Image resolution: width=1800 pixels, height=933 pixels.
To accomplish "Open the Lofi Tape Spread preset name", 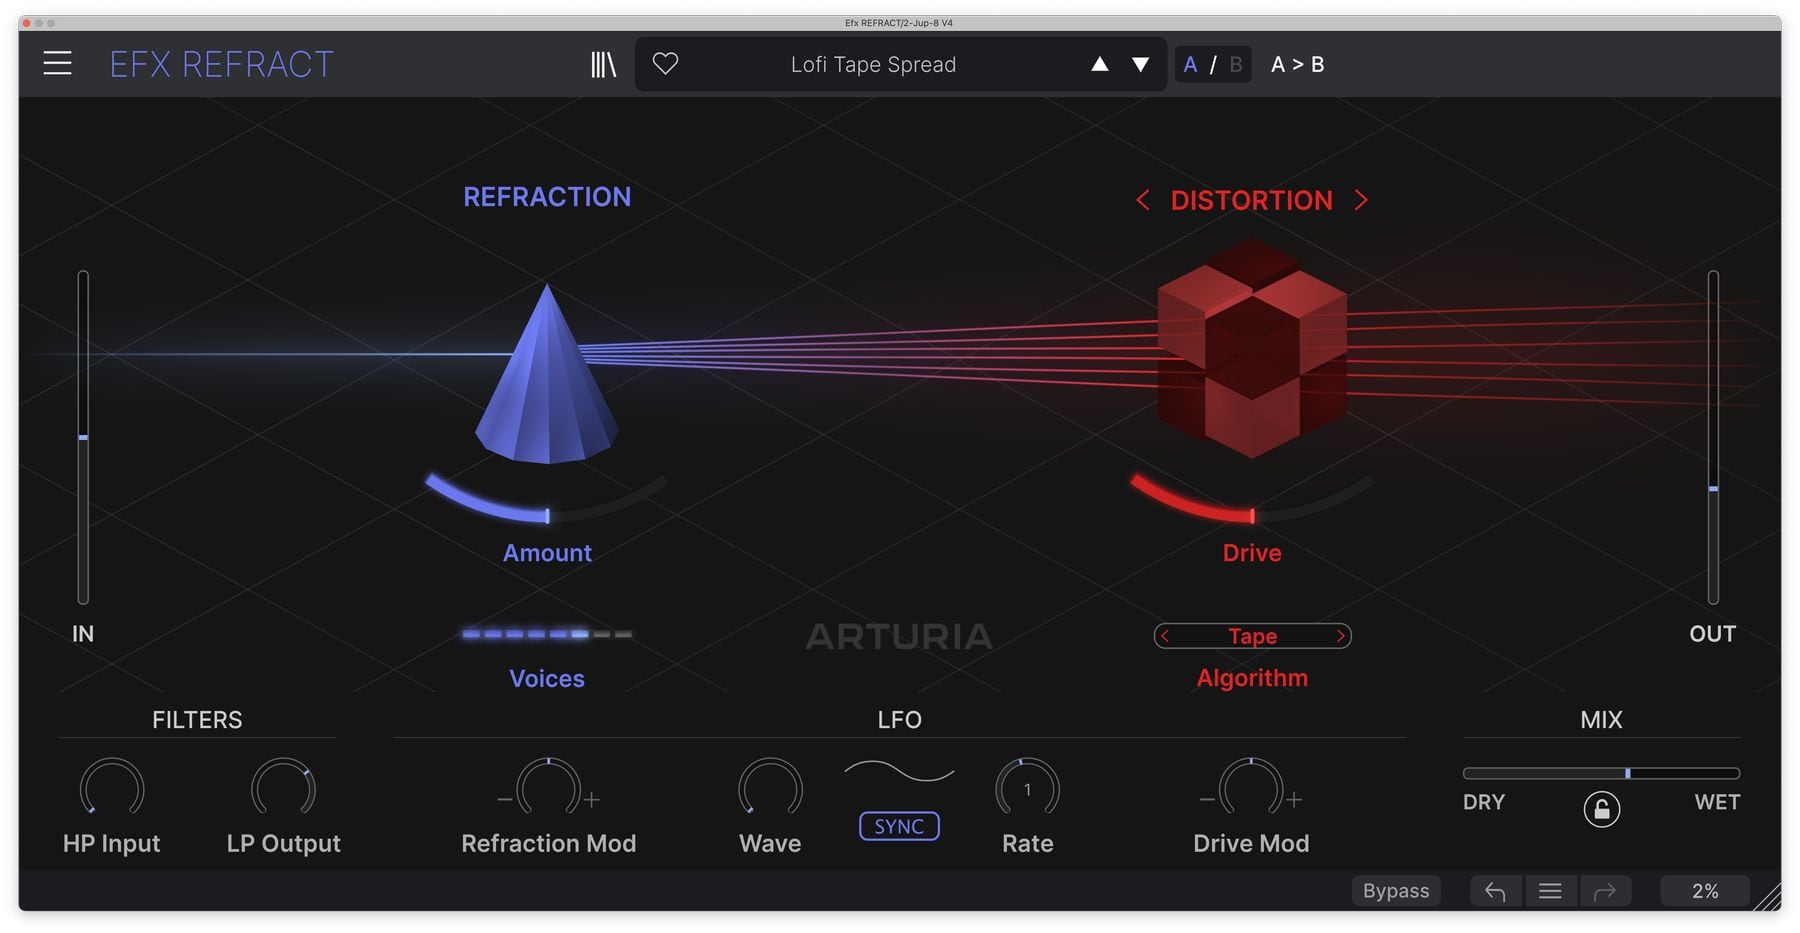I will [873, 65].
